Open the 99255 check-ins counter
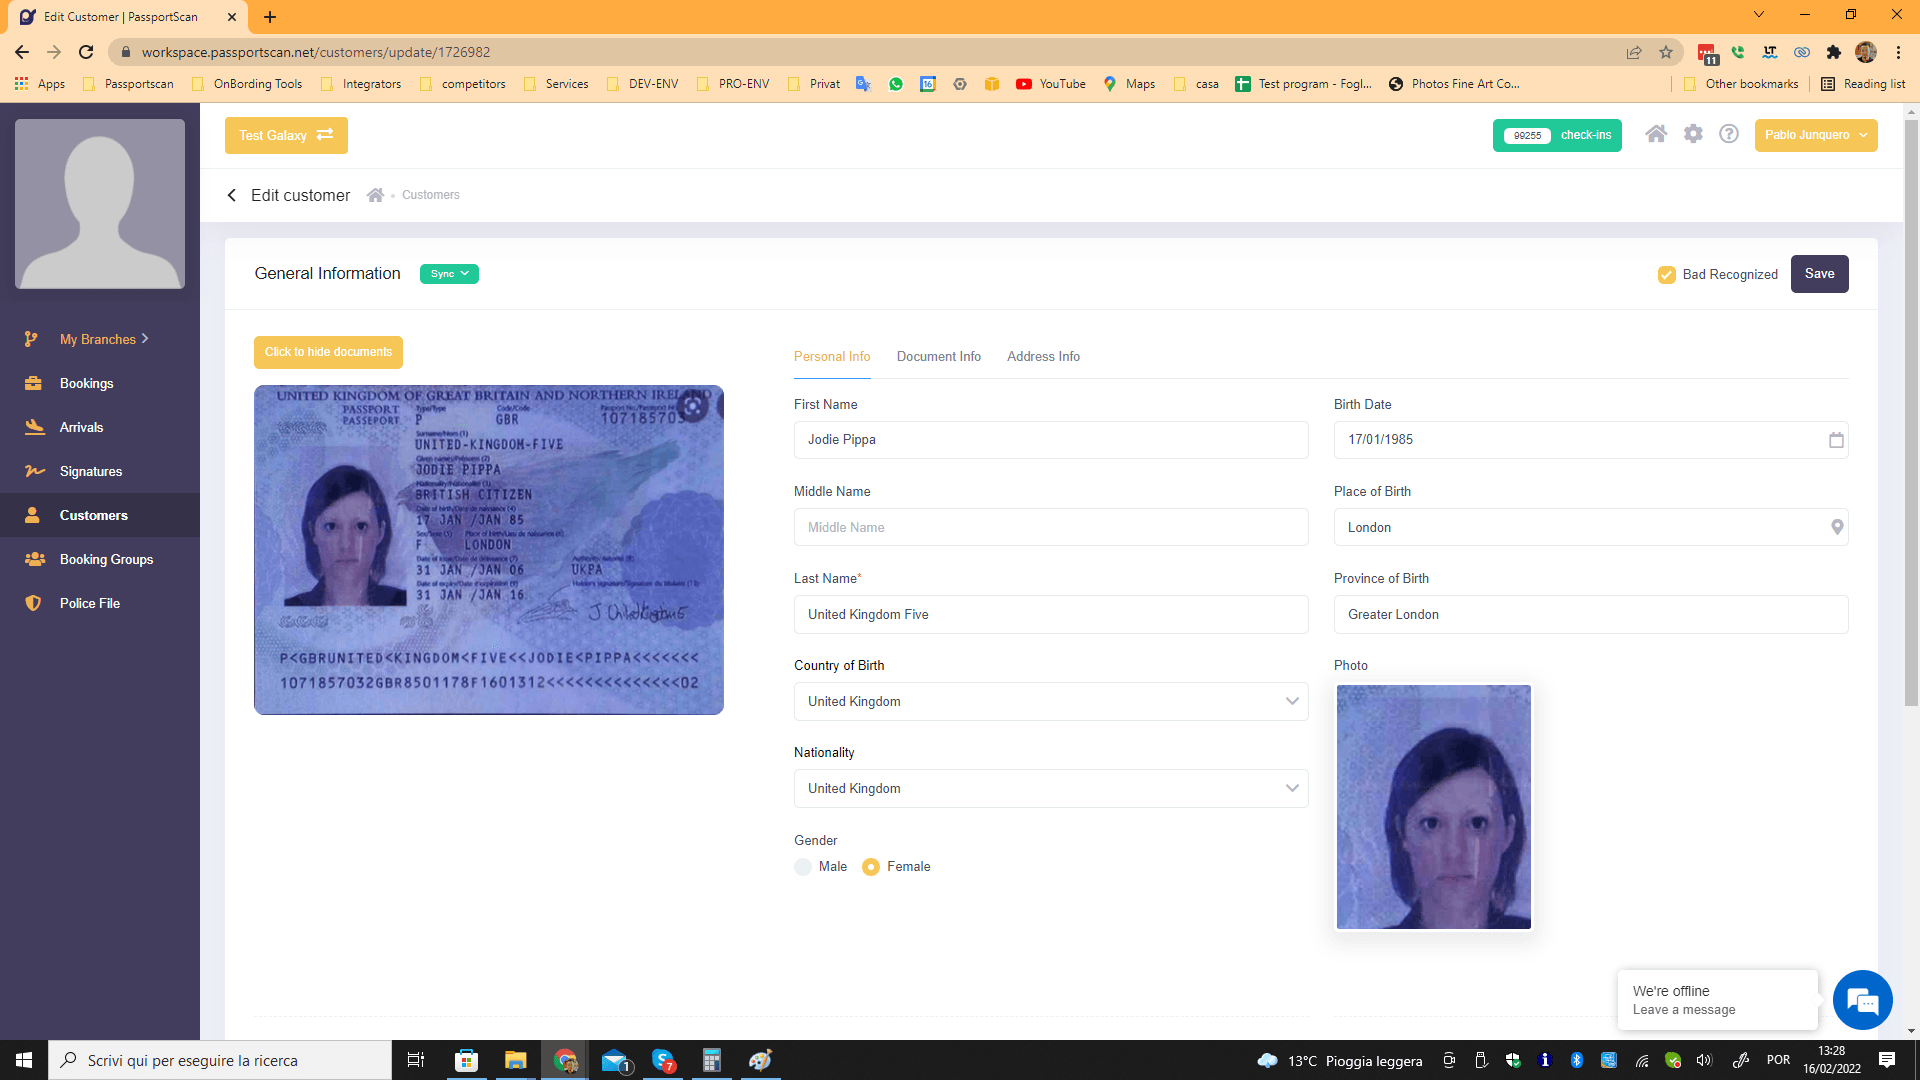 1556,134
